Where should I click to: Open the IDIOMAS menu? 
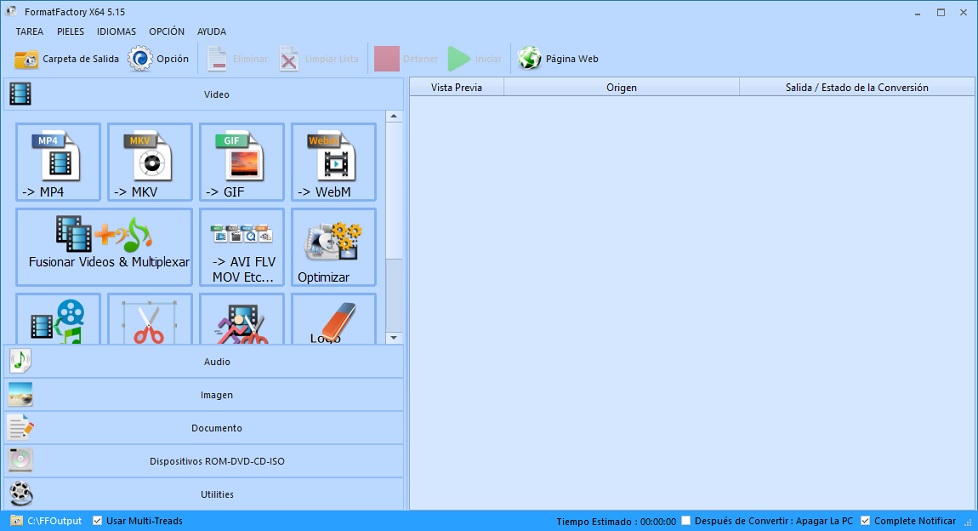(x=116, y=31)
